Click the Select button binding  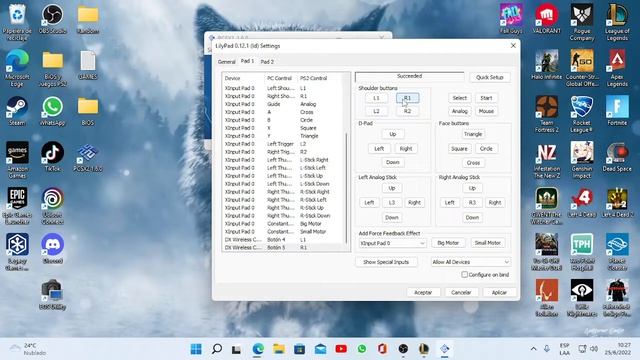point(460,98)
